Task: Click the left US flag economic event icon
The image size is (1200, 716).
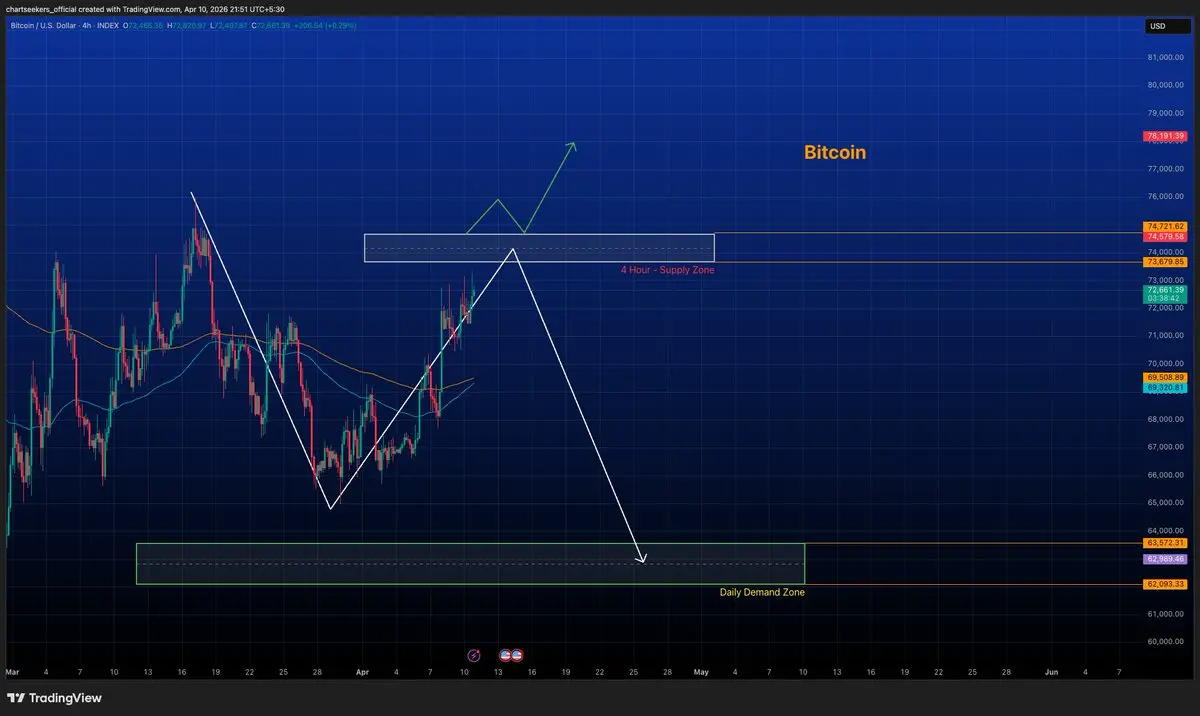Action: coord(505,655)
